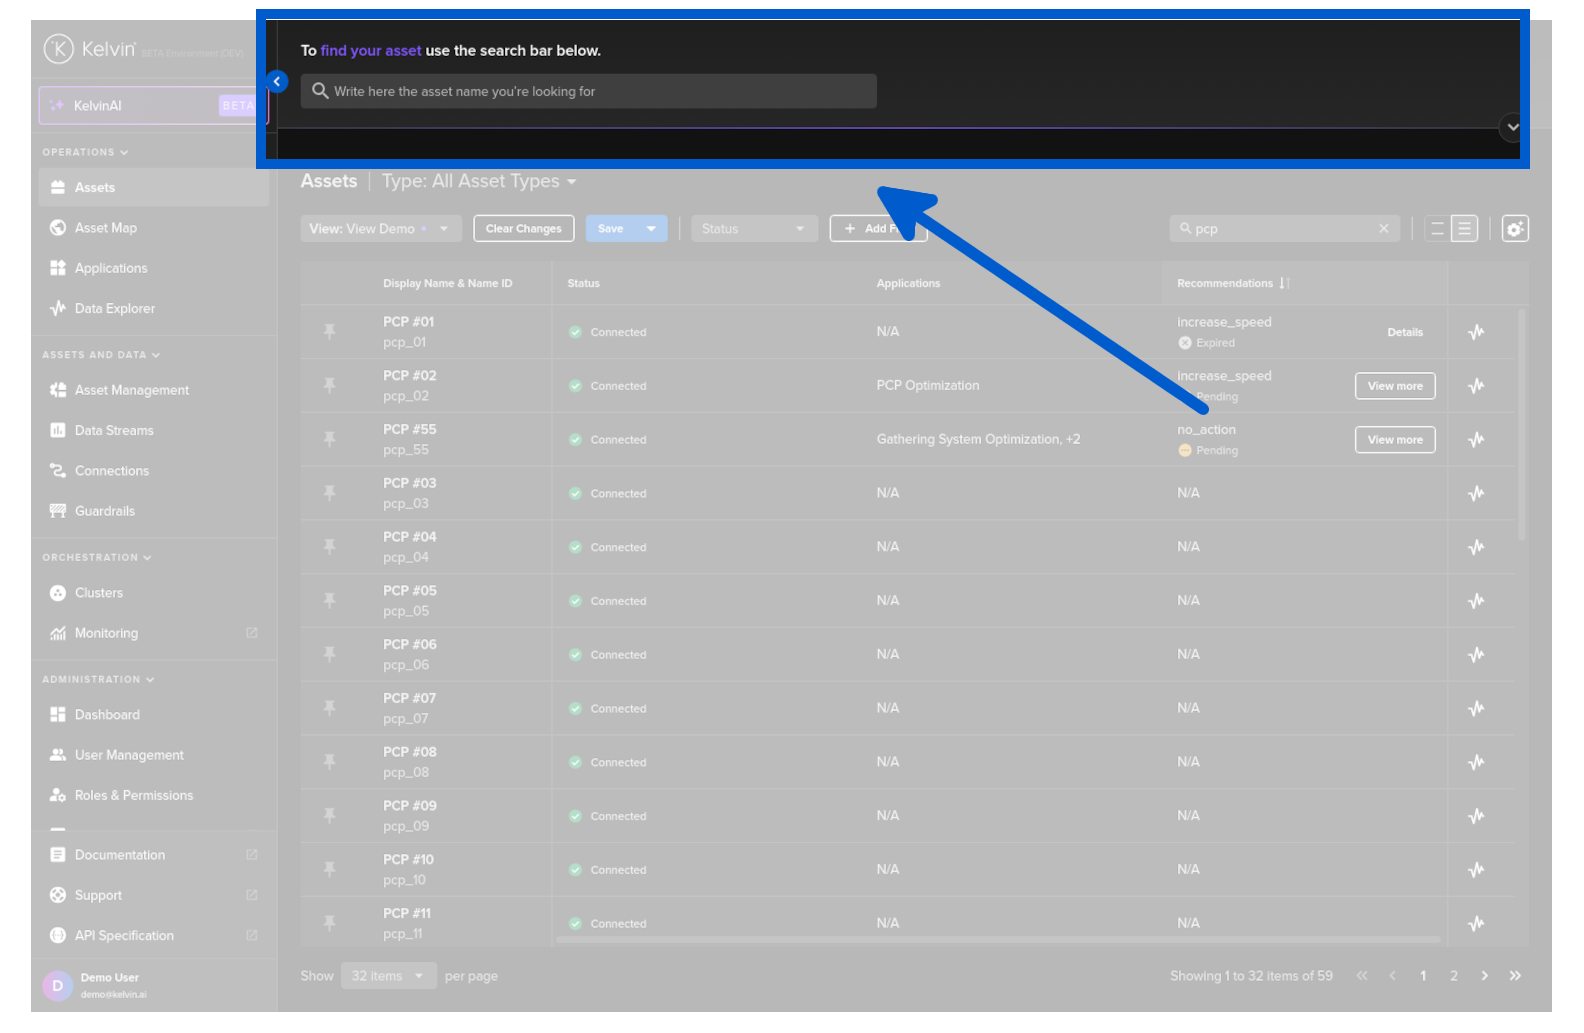Expand the All Asset Types dropdown
The image size is (1584, 1033).
pos(571,182)
